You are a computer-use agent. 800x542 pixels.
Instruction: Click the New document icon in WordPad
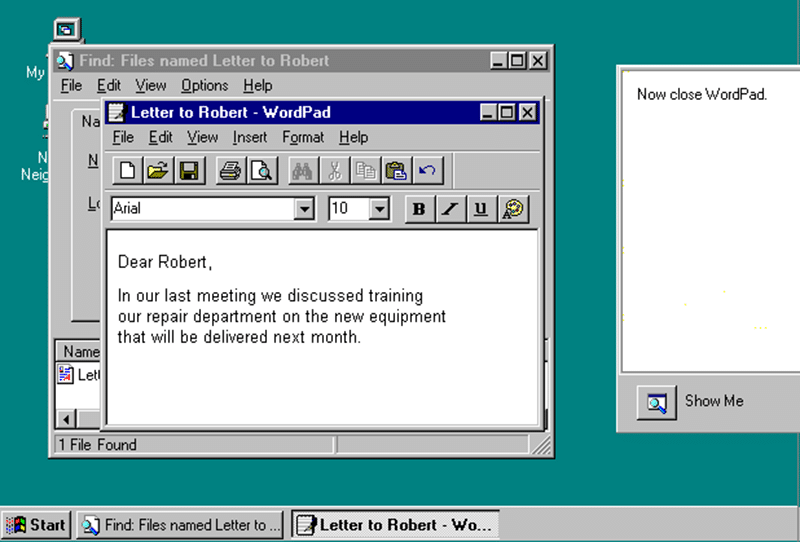128,170
